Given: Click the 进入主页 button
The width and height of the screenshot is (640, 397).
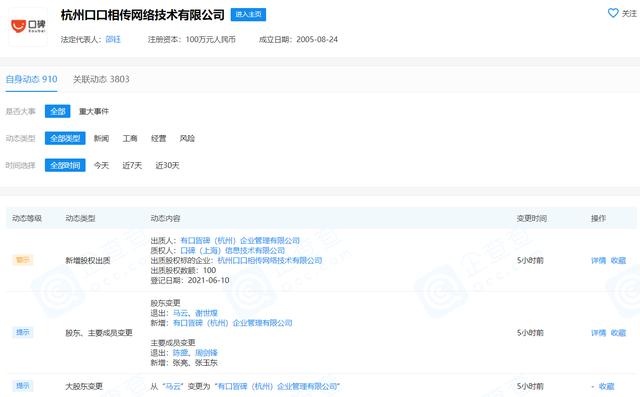Looking at the screenshot, I should click(248, 15).
